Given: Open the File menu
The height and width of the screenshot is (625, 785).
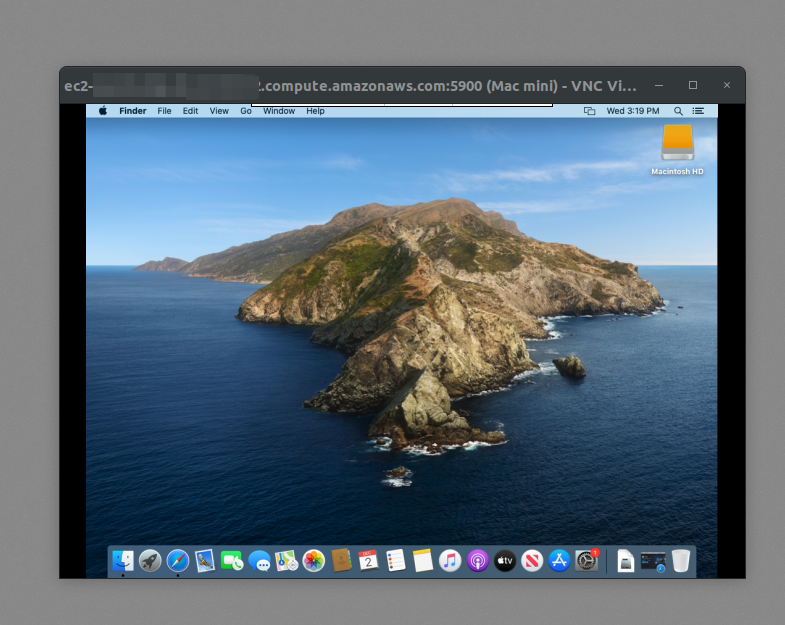Looking at the screenshot, I should coord(164,111).
